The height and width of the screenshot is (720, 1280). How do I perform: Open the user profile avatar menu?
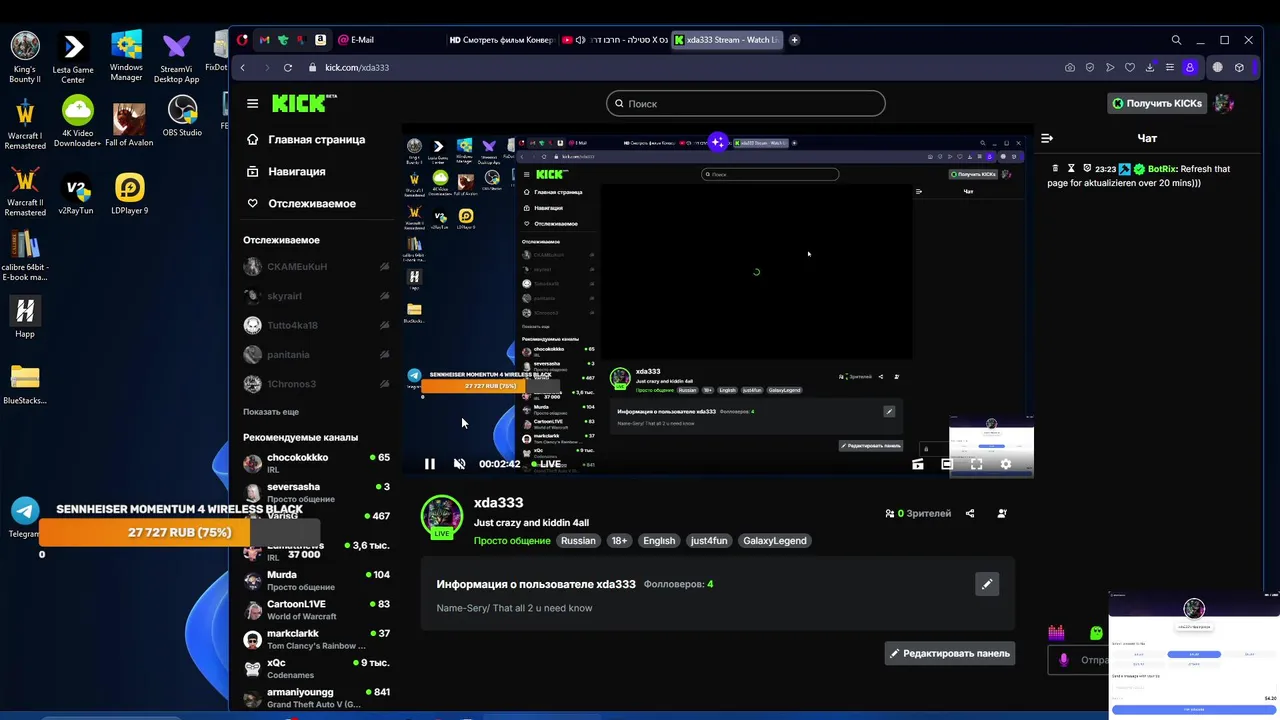point(1225,103)
